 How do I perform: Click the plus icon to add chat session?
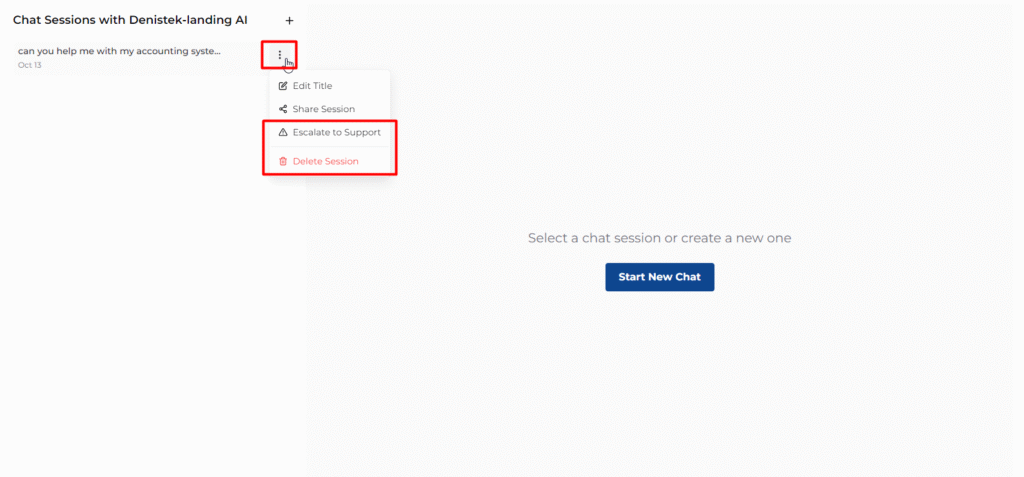289,20
